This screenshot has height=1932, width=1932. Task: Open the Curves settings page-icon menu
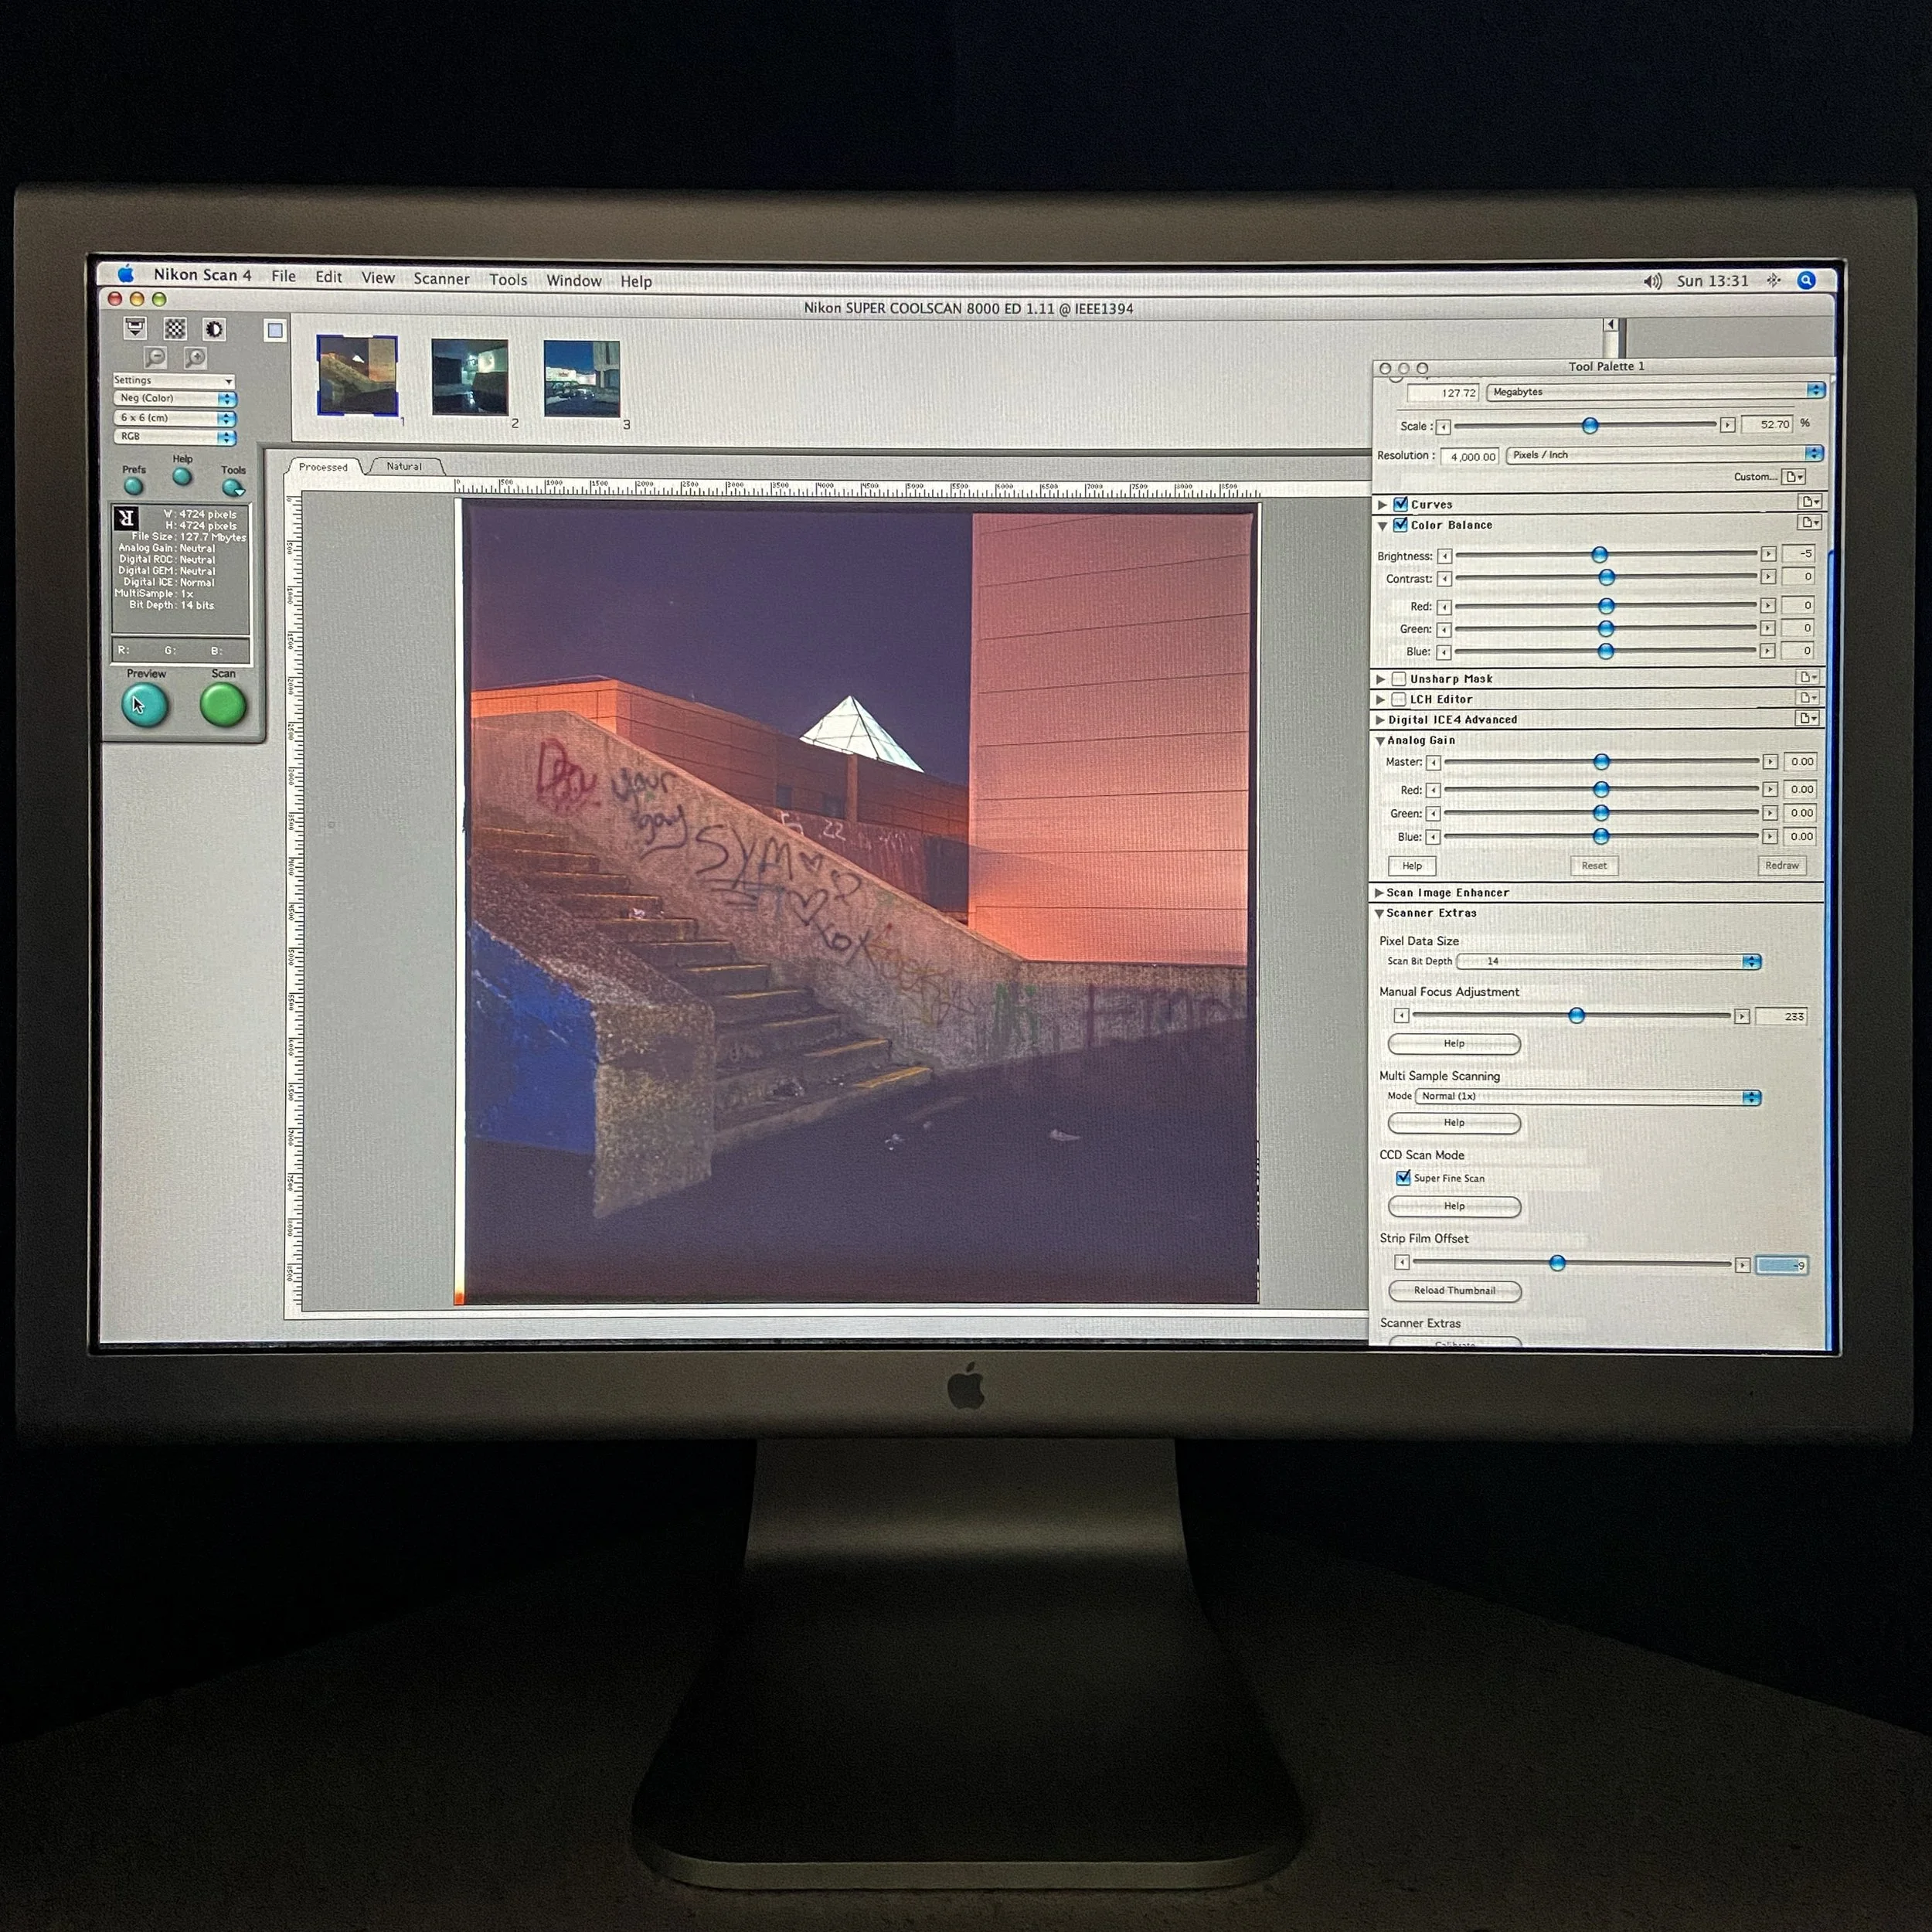1809,502
